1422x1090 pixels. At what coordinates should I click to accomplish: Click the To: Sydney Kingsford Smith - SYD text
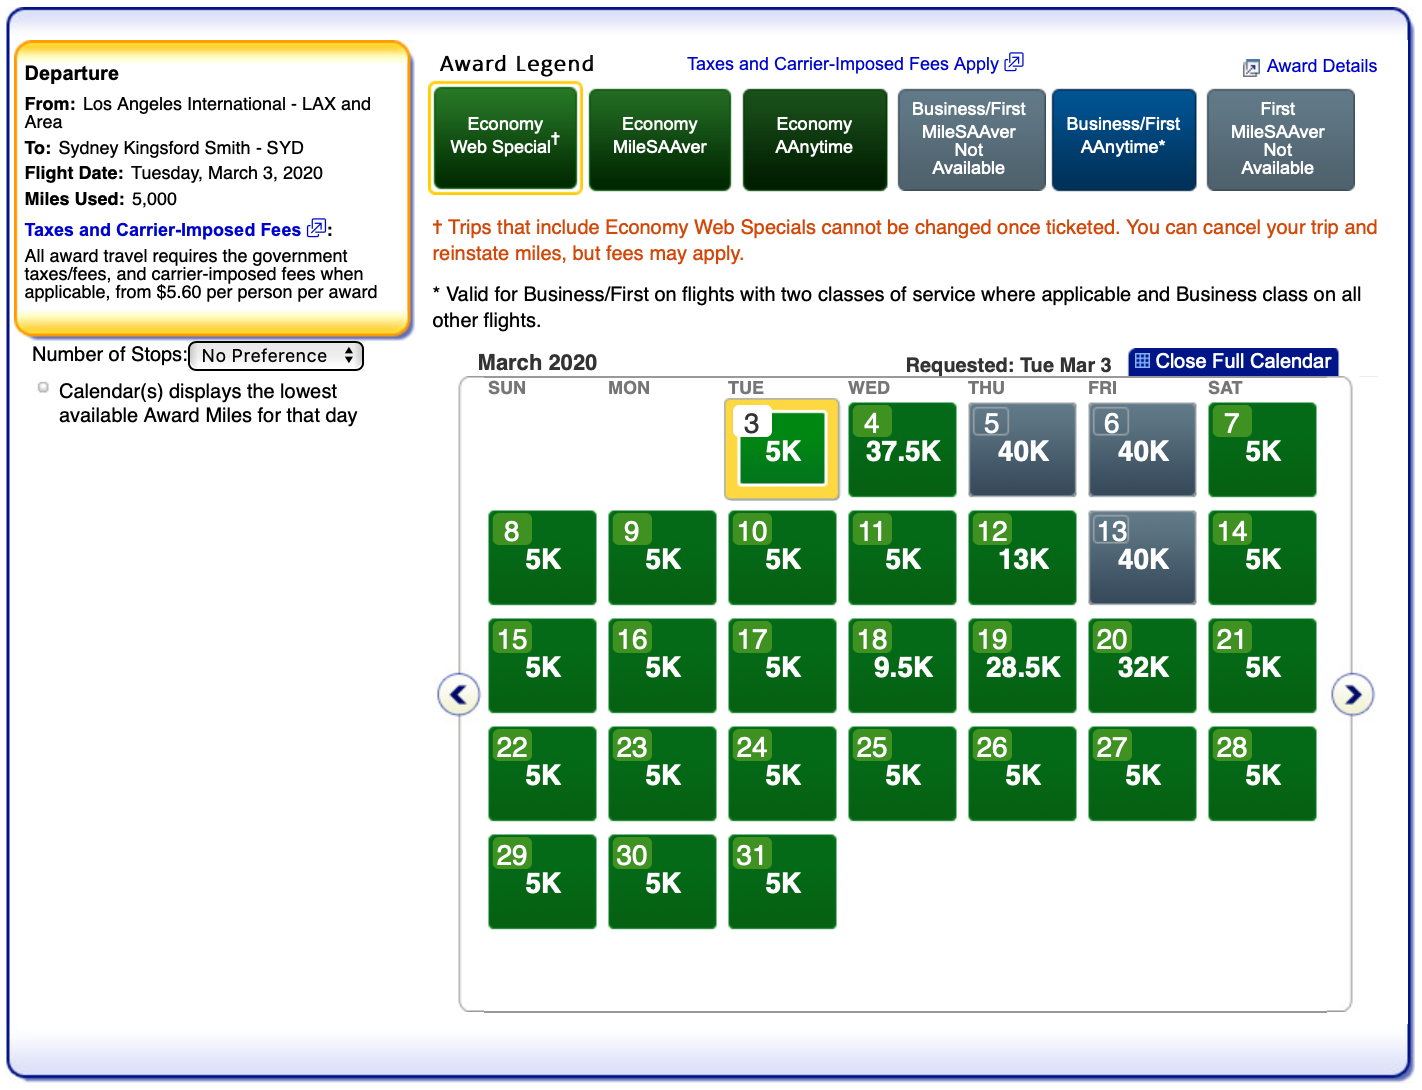click(x=164, y=148)
